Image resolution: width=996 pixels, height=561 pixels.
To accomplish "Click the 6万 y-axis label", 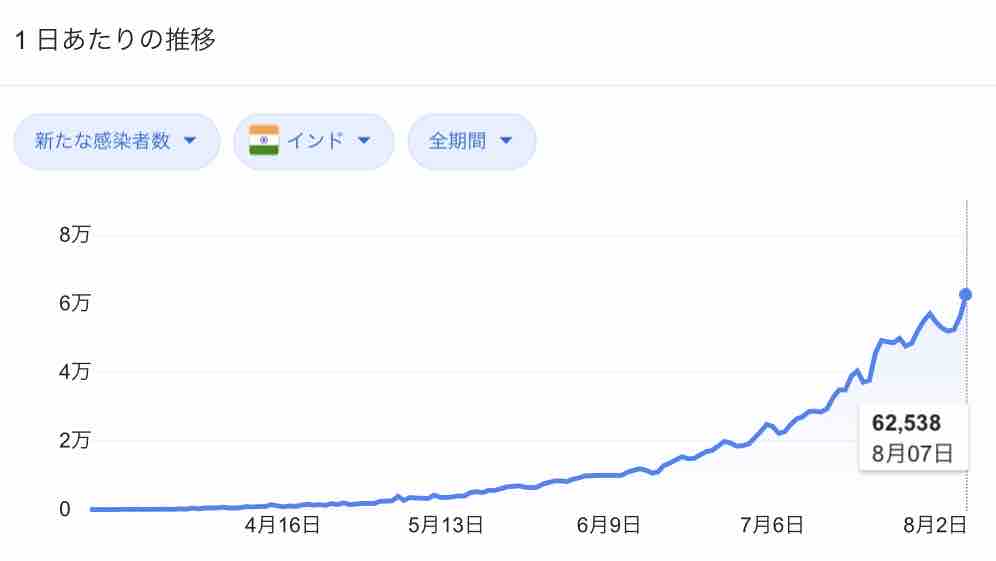I will point(75,303).
